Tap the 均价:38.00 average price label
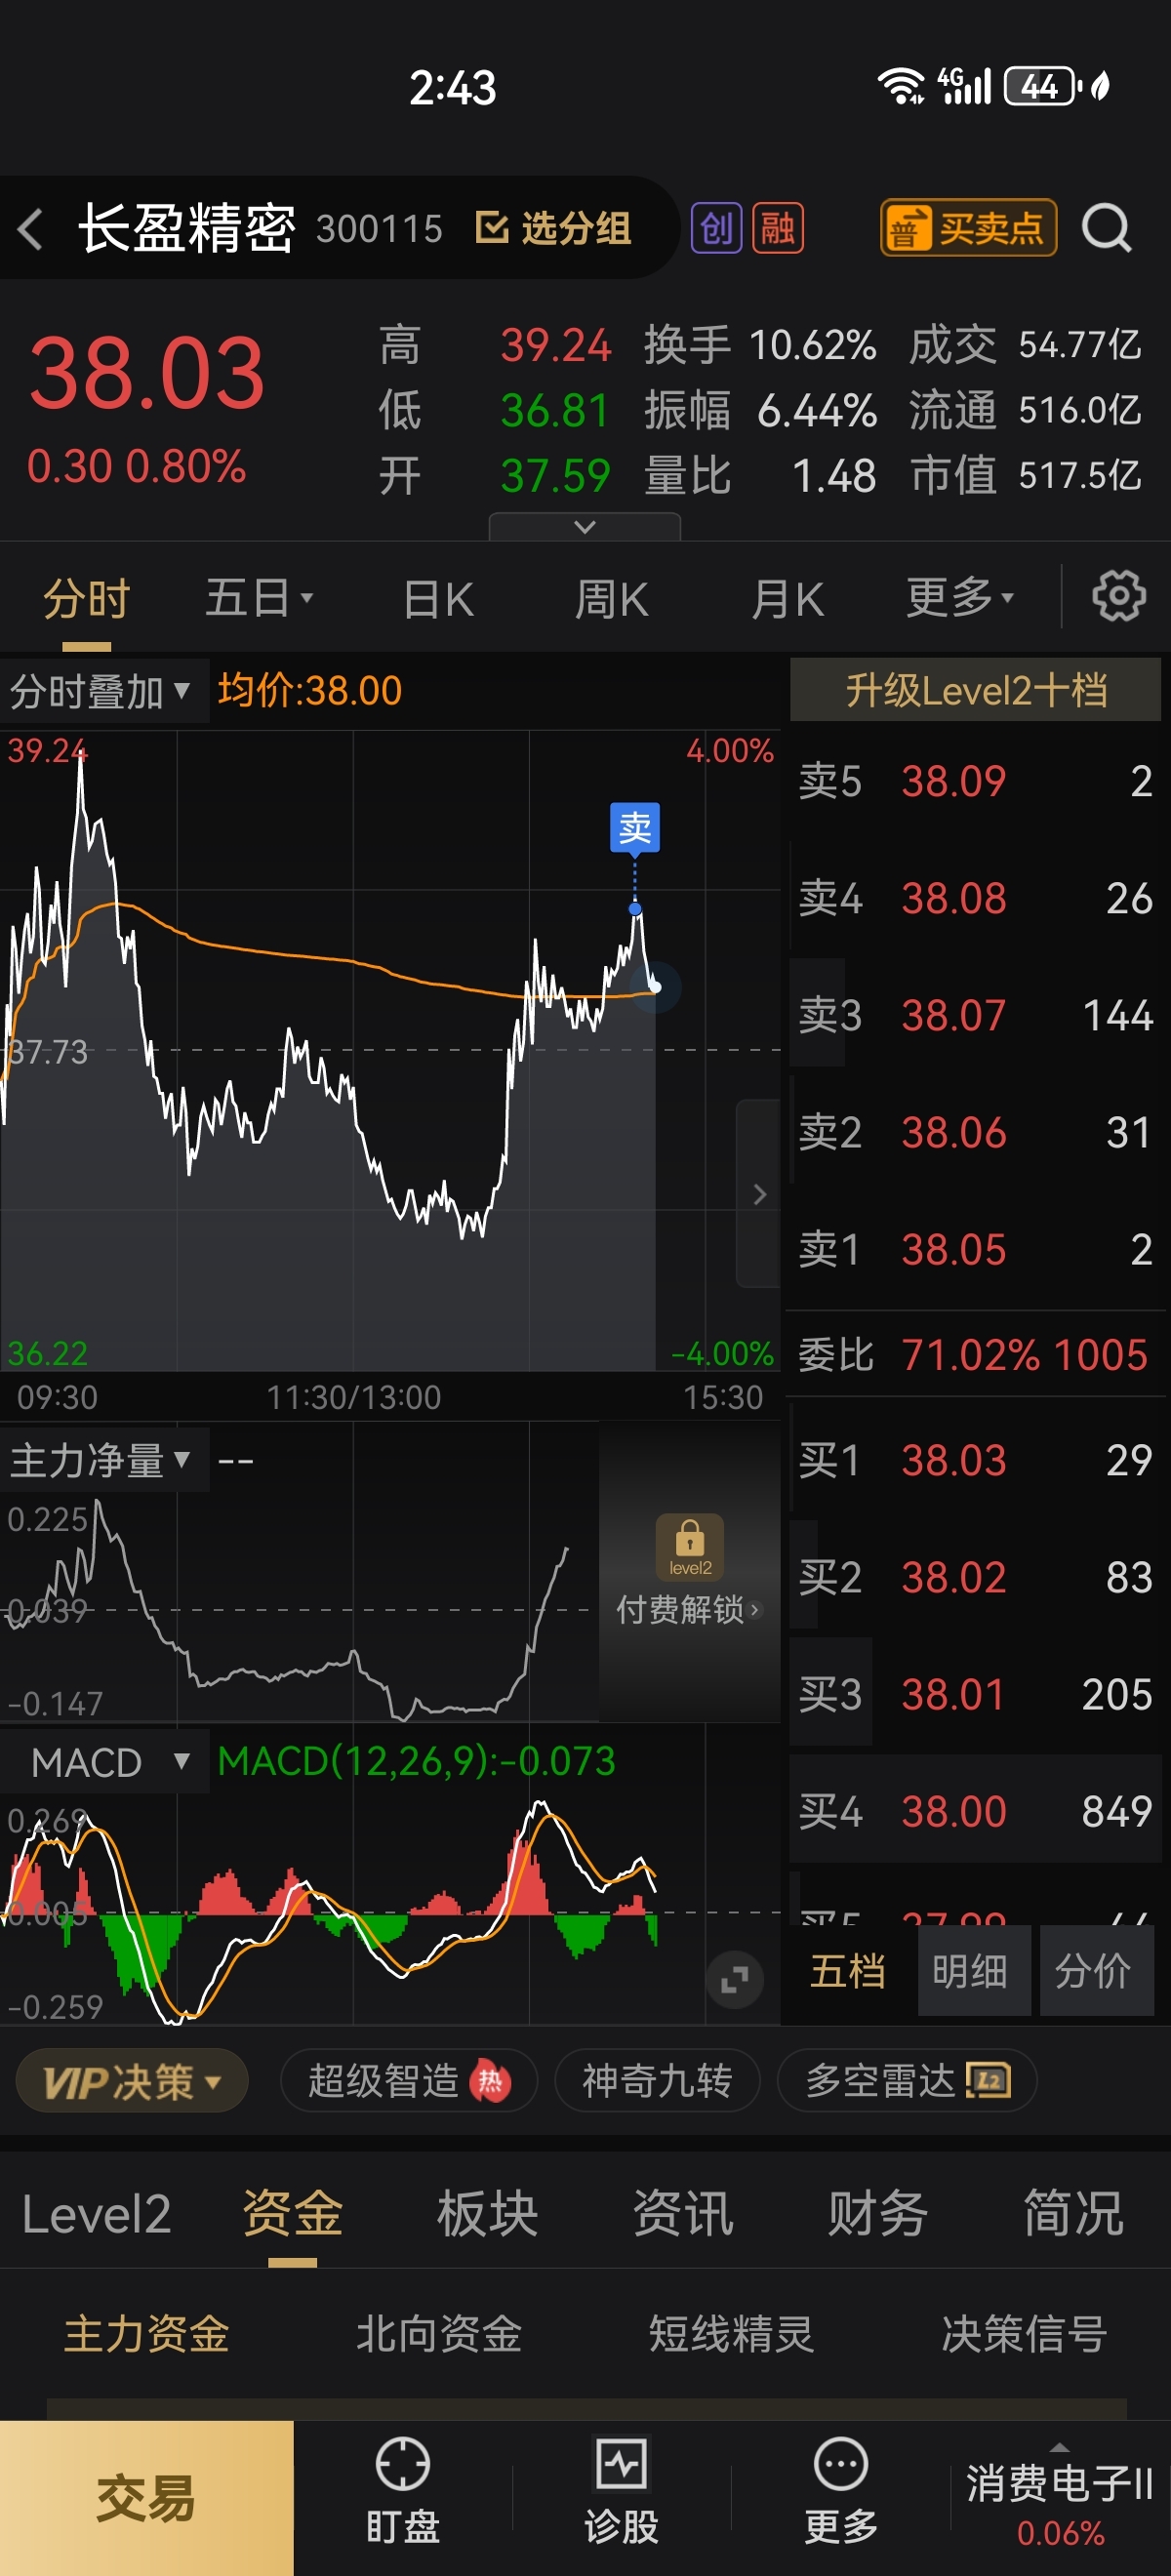This screenshot has width=1171, height=2576. click(x=310, y=690)
